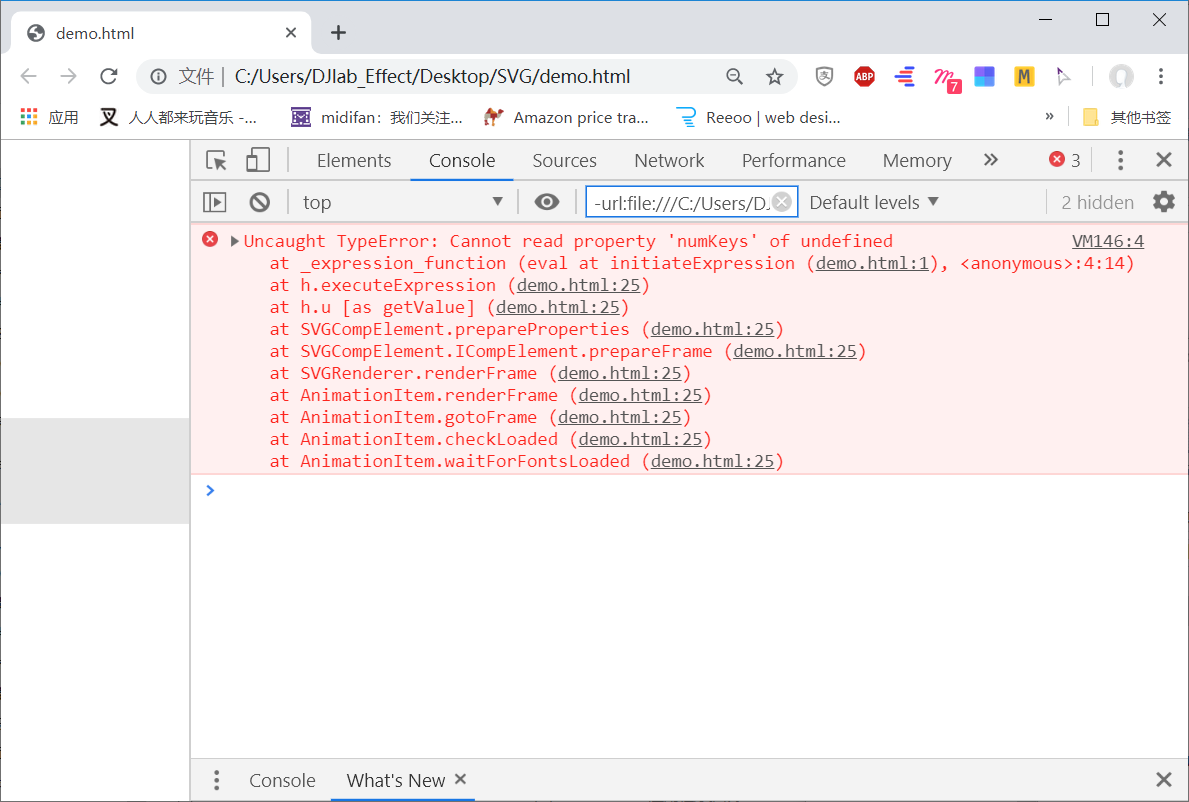The image size is (1189, 802).
Task: Select the inspect element picker icon
Action: pyautogui.click(x=216, y=160)
